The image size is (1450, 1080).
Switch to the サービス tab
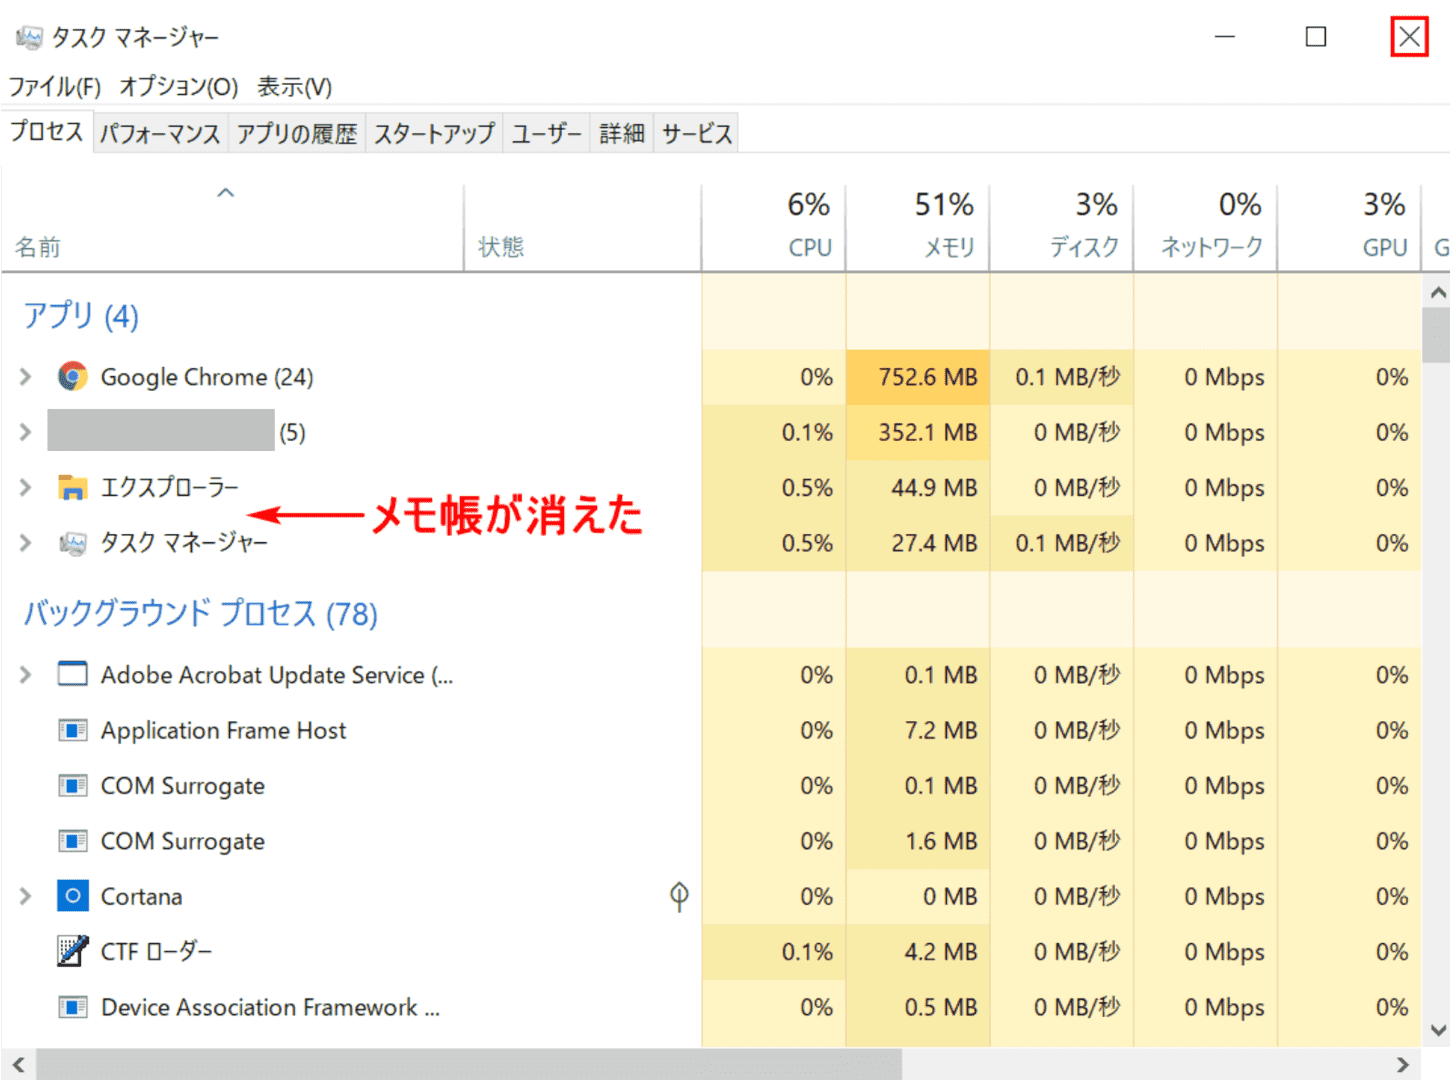click(697, 133)
